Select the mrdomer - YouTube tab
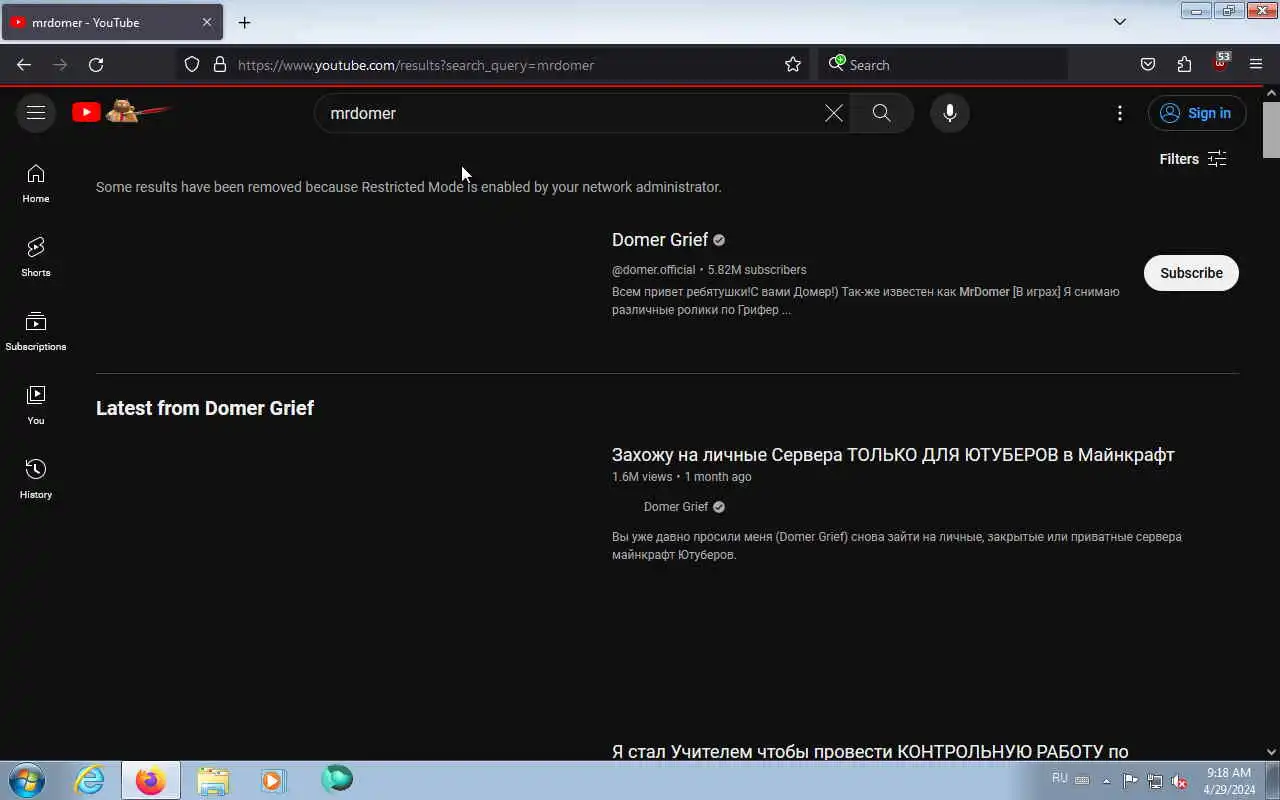 (110, 22)
